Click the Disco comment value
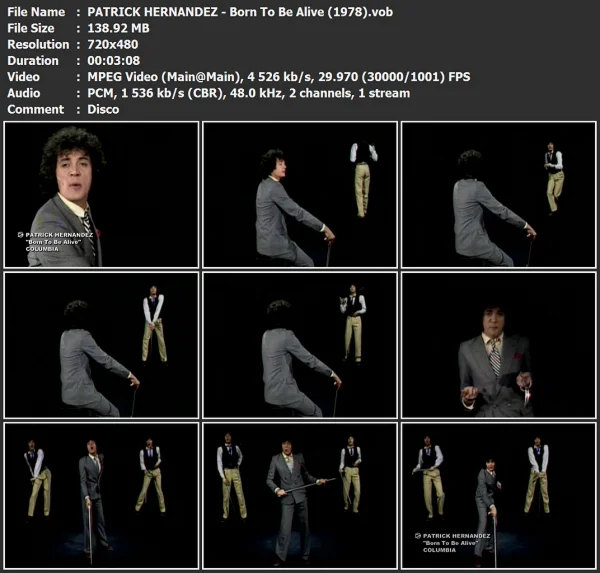 [103, 109]
